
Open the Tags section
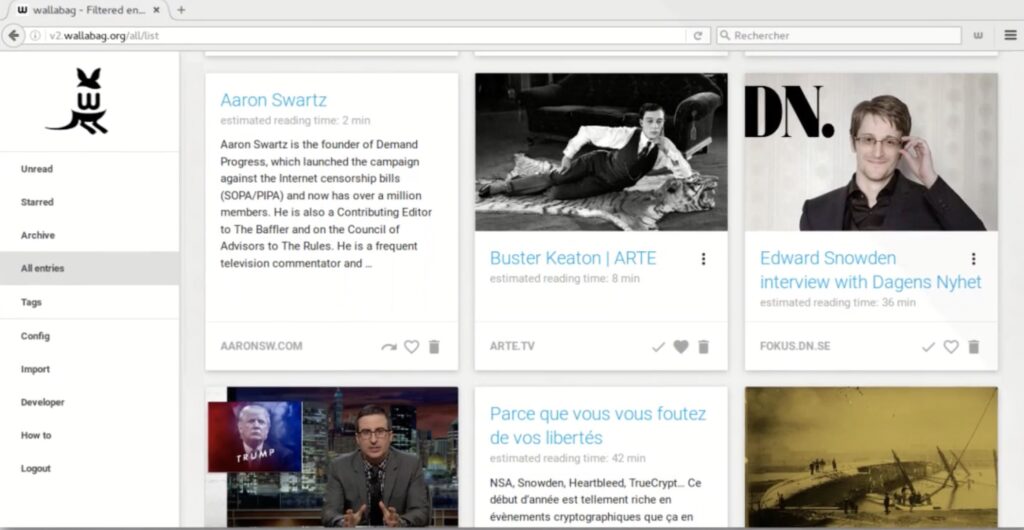[x=31, y=302]
